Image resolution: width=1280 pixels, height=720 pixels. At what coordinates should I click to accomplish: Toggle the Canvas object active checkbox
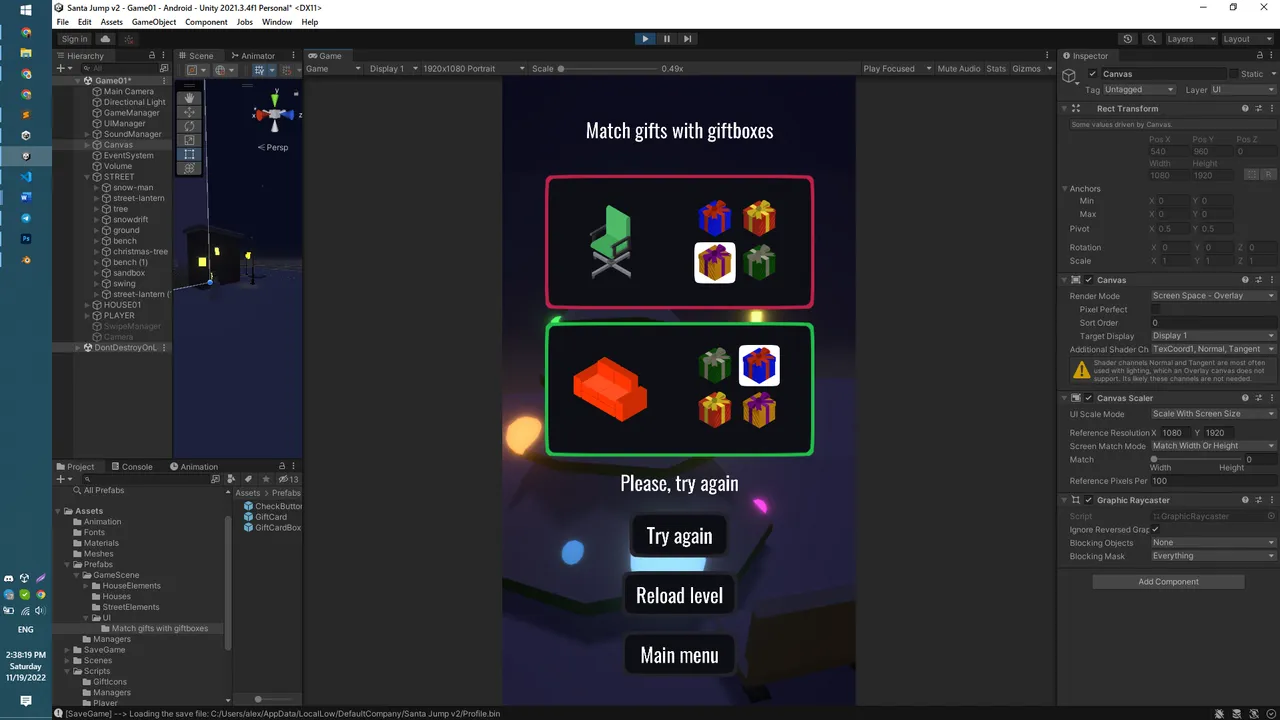pyautogui.click(x=1093, y=74)
